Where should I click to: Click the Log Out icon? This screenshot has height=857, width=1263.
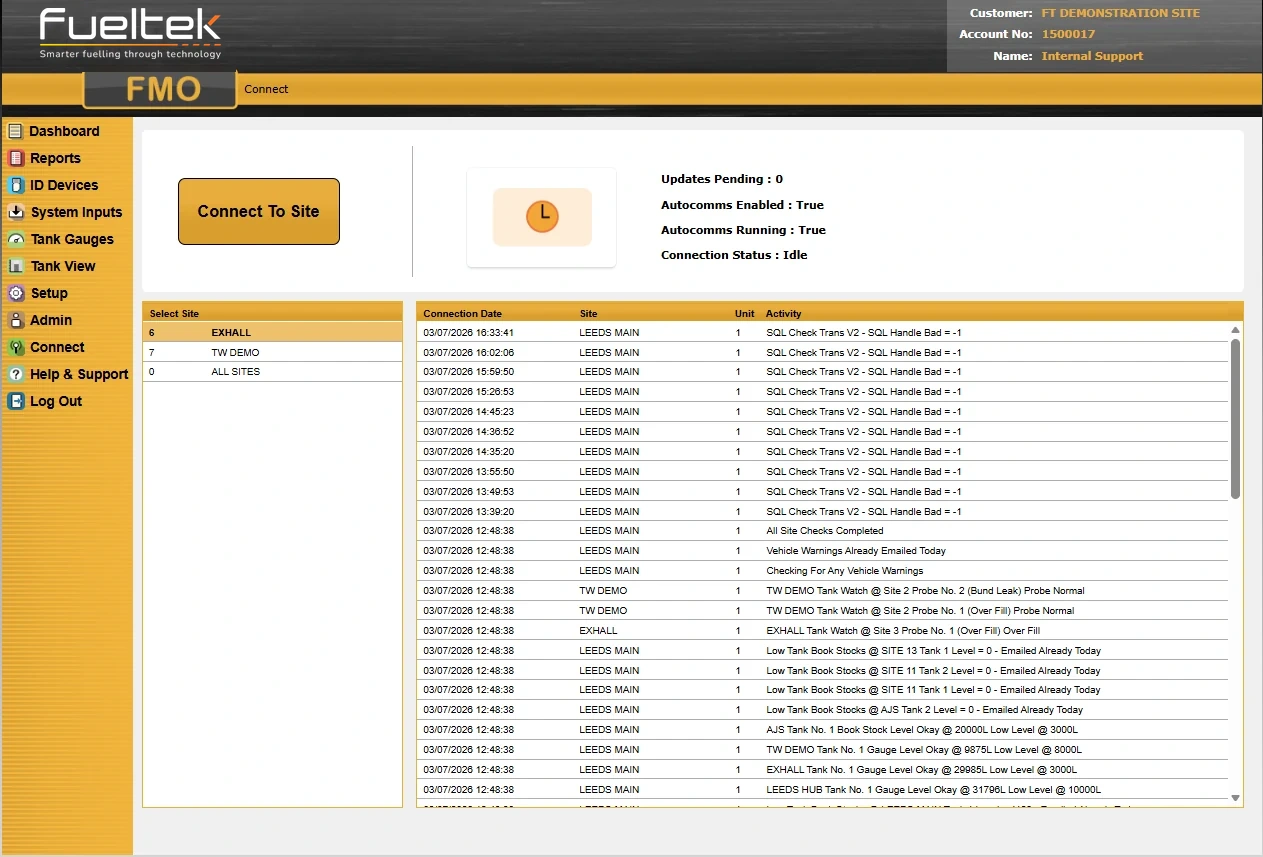click(15, 401)
